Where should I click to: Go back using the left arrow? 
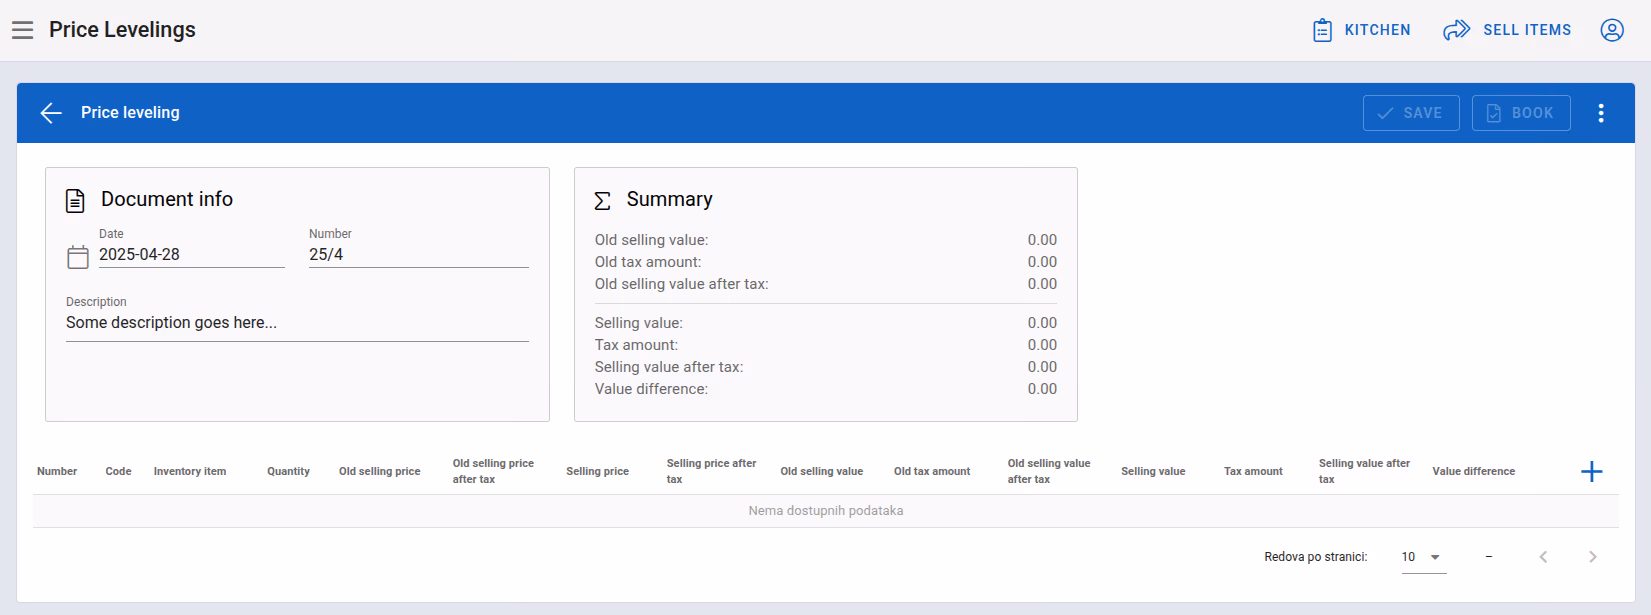[51, 113]
